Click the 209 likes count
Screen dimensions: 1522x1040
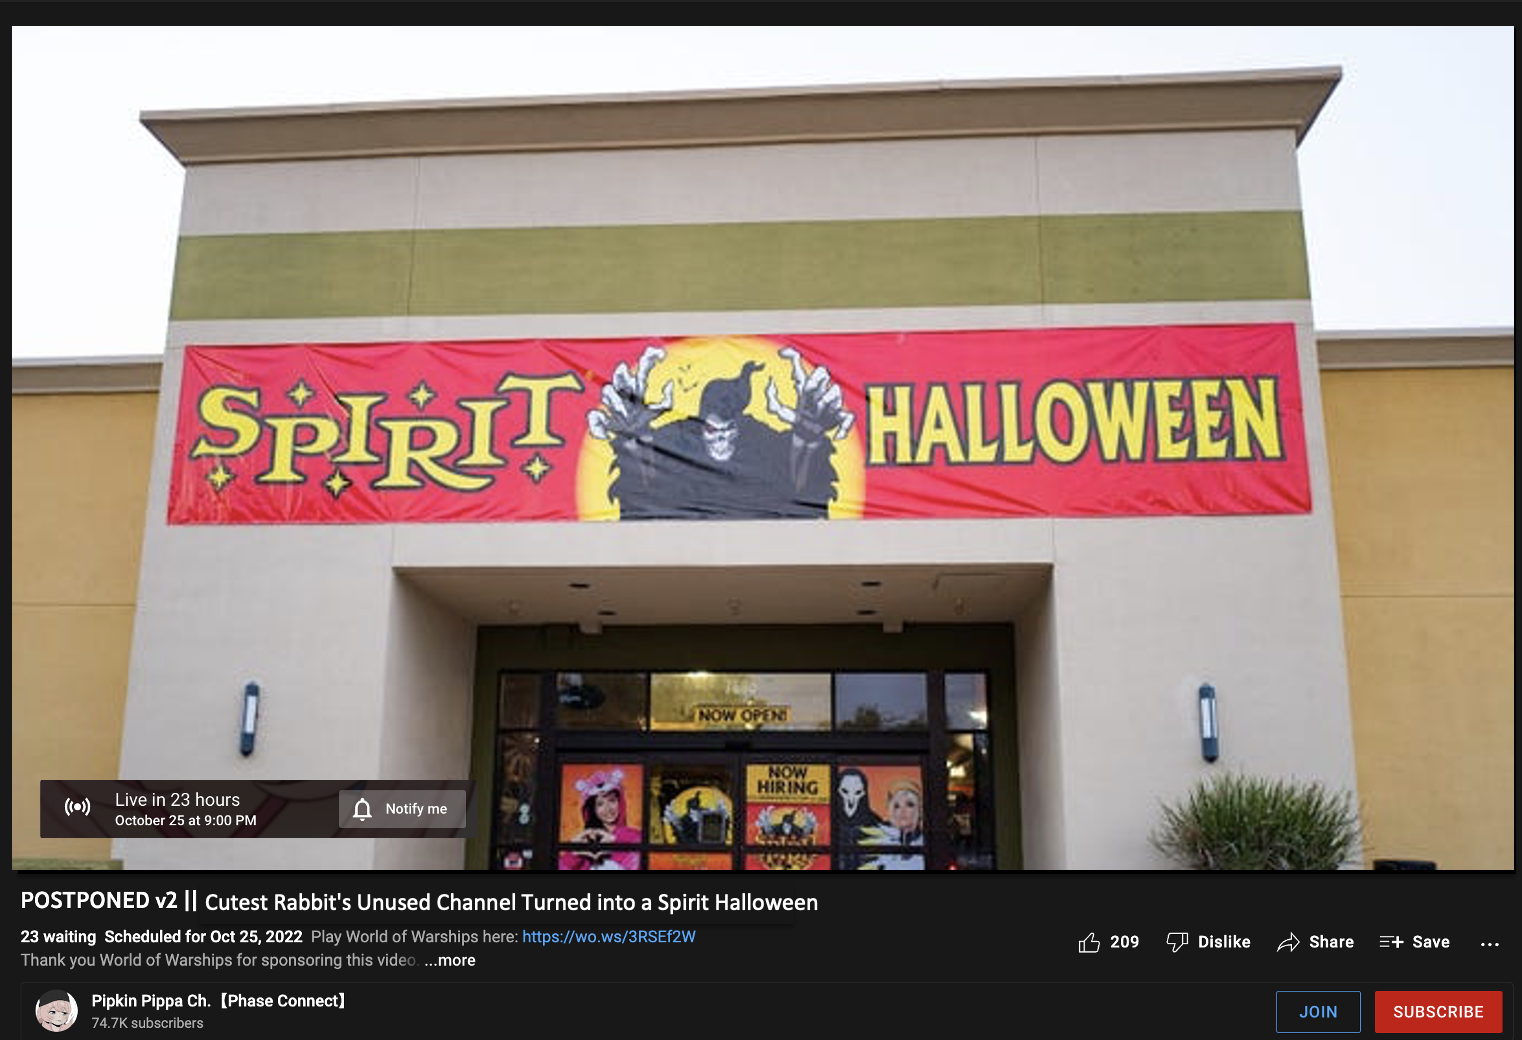pyautogui.click(x=1124, y=942)
